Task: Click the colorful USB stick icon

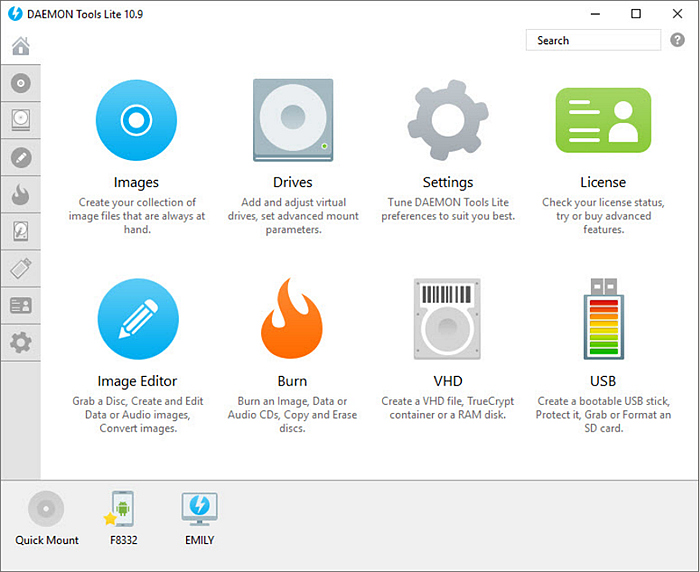Action: (x=604, y=319)
